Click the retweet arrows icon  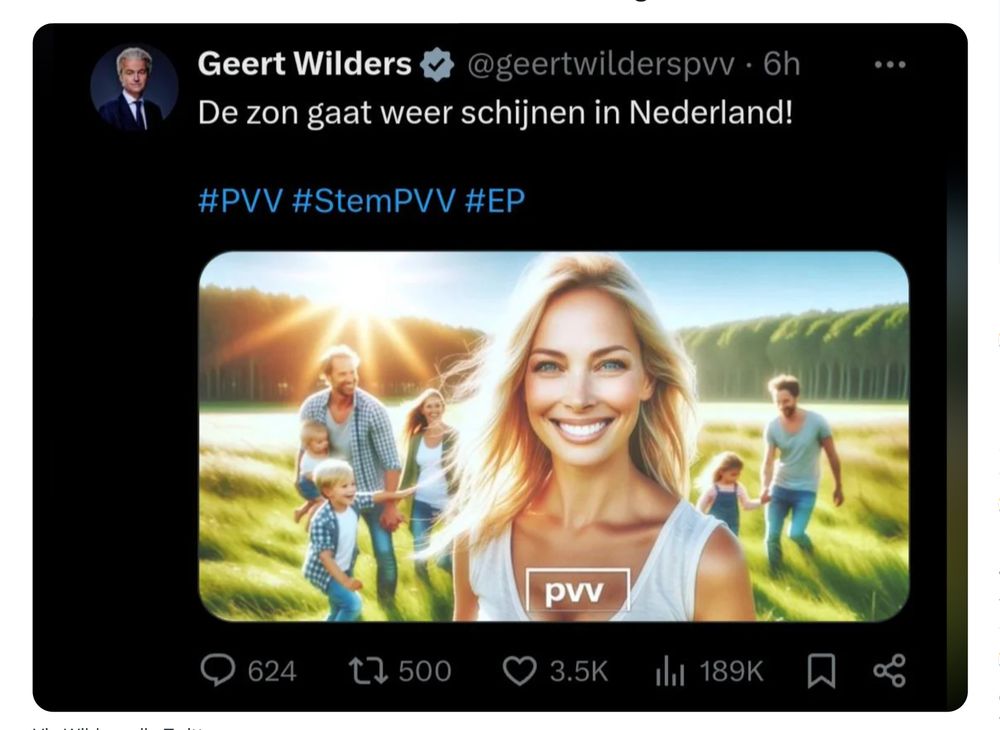[x=368, y=671]
